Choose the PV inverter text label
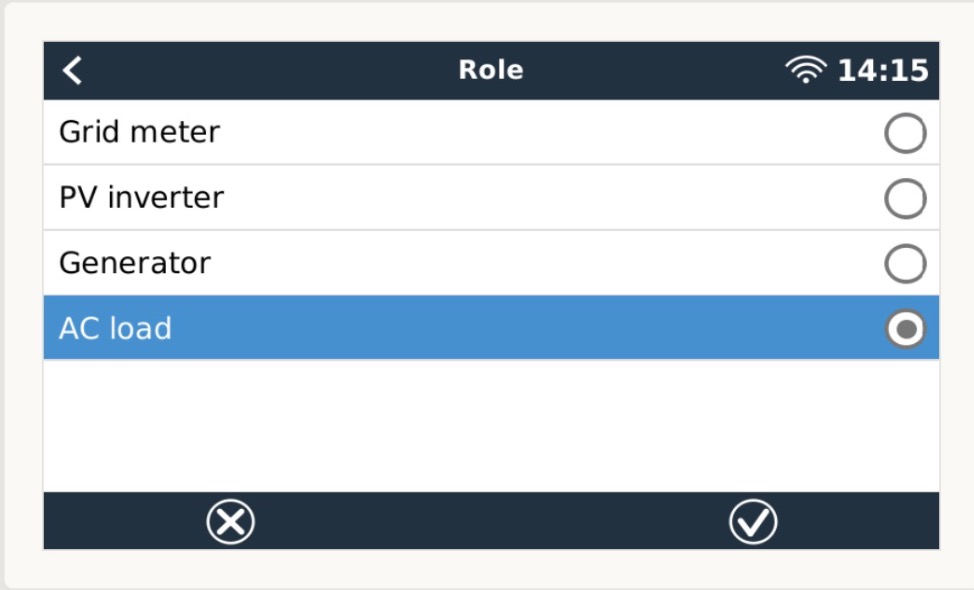 [141, 197]
